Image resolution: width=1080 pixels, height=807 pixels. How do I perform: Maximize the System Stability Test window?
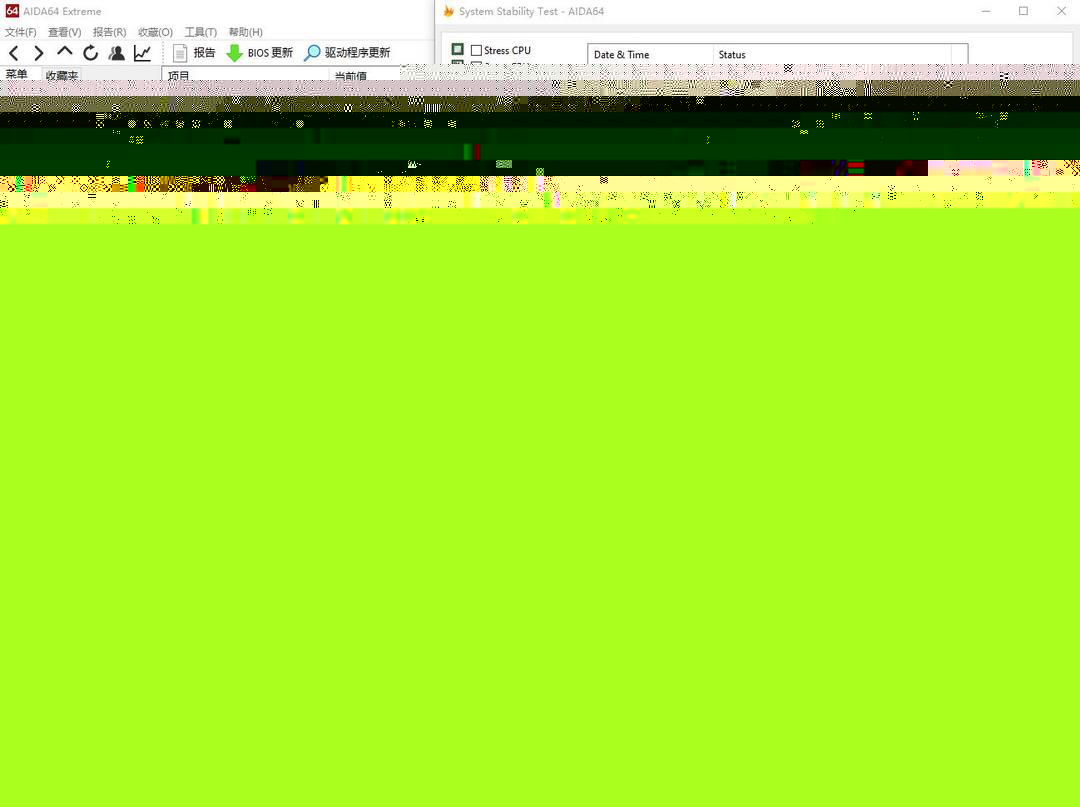pos(1024,11)
